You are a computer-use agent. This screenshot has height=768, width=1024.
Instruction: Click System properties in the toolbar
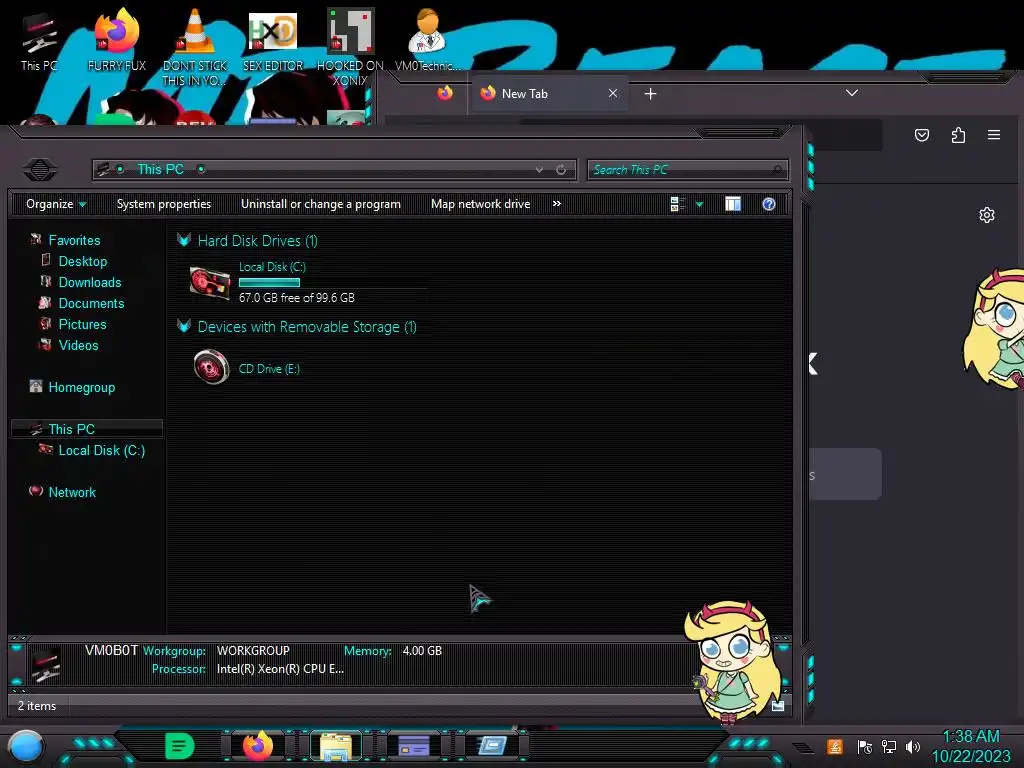tap(164, 204)
